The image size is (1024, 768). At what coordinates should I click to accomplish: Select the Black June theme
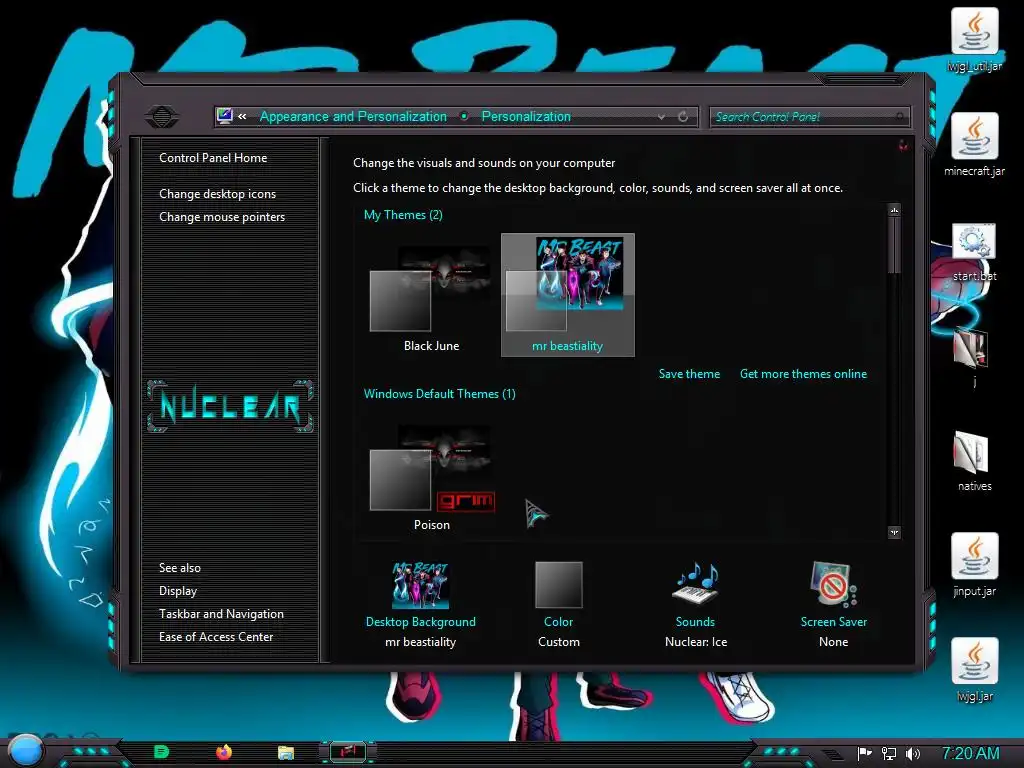tap(431, 297)
